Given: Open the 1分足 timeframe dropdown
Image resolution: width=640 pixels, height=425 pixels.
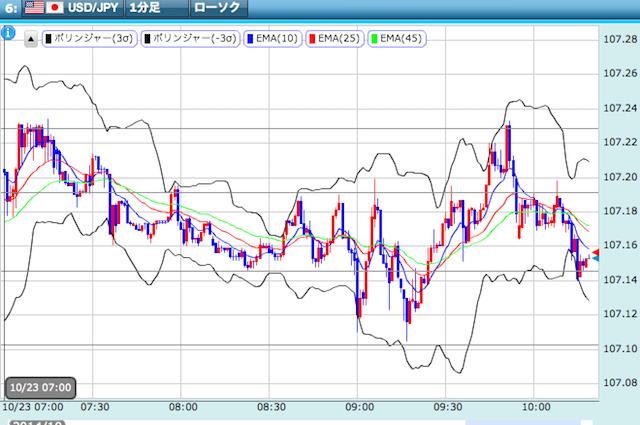Looking at the screenshot, I should coord(157,8).
